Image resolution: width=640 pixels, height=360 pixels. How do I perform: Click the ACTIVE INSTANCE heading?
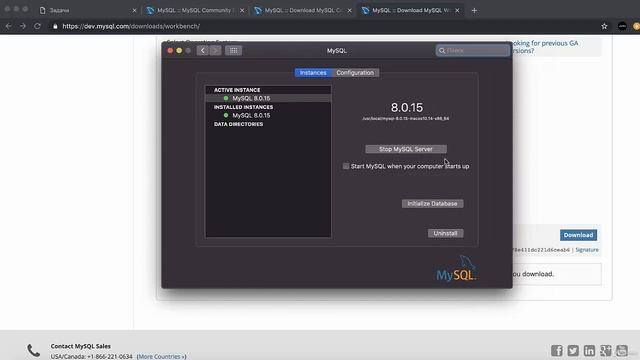(237, 90)
